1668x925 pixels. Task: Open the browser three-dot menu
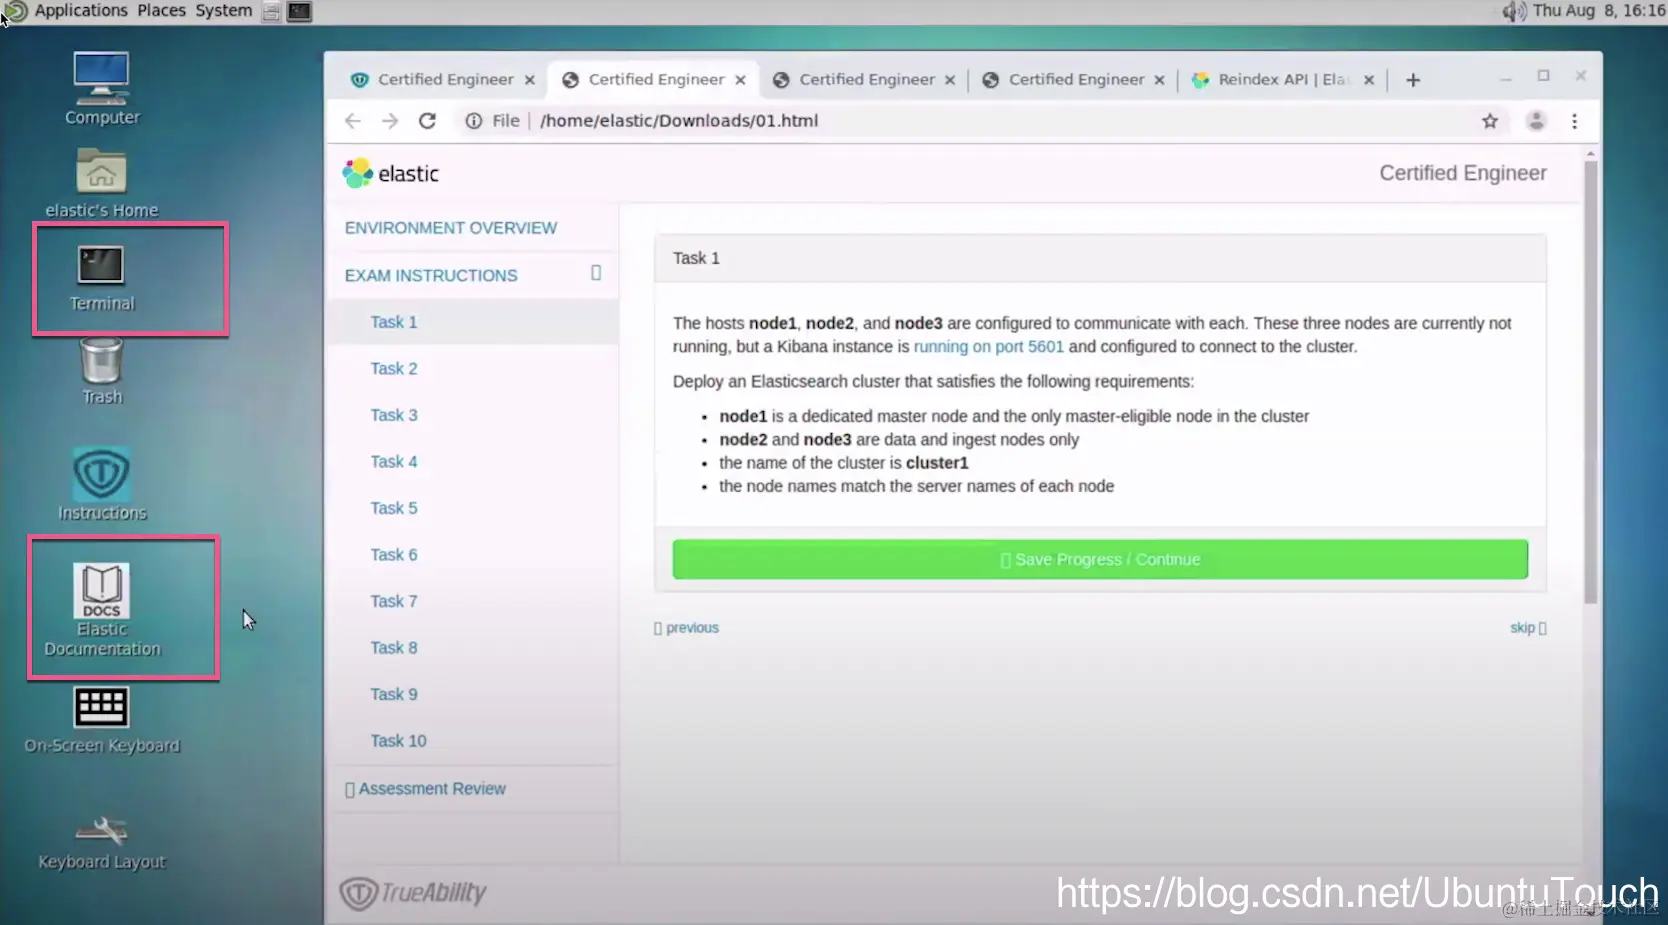click(1574, 121)
